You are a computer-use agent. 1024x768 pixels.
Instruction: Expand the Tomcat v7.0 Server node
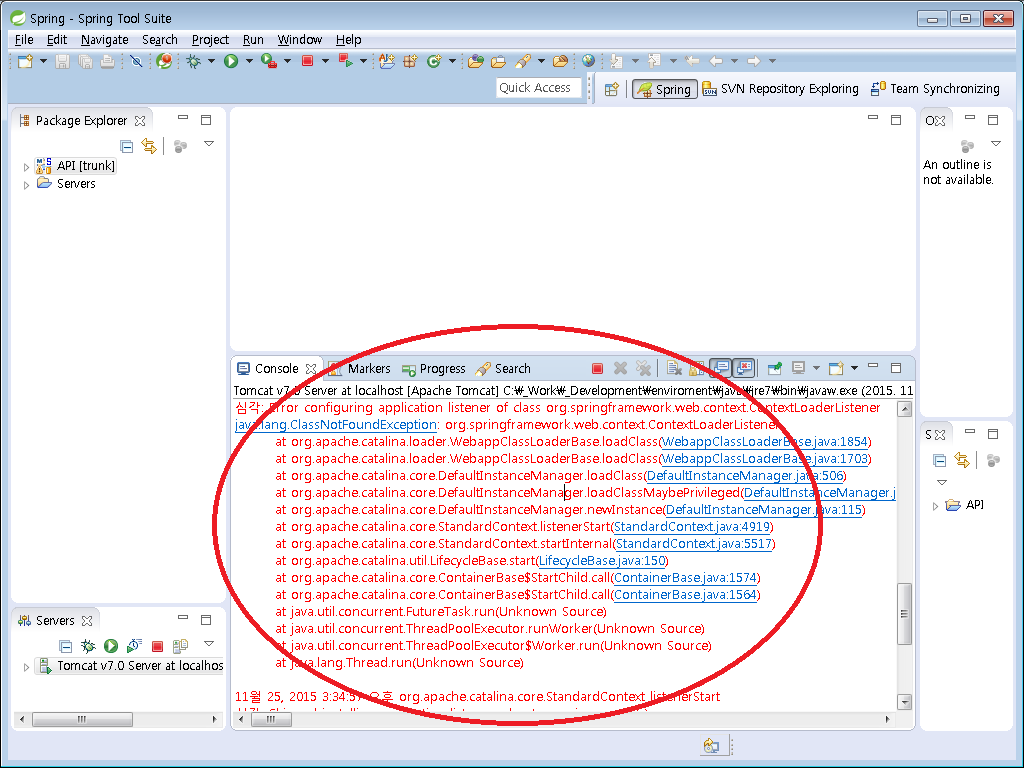[x=26, y=667]
